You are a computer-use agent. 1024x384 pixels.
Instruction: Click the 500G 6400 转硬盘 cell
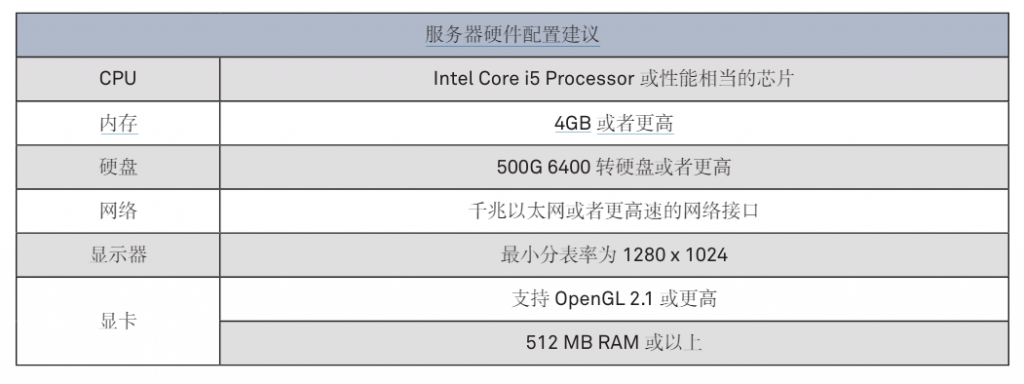point(614,167)
